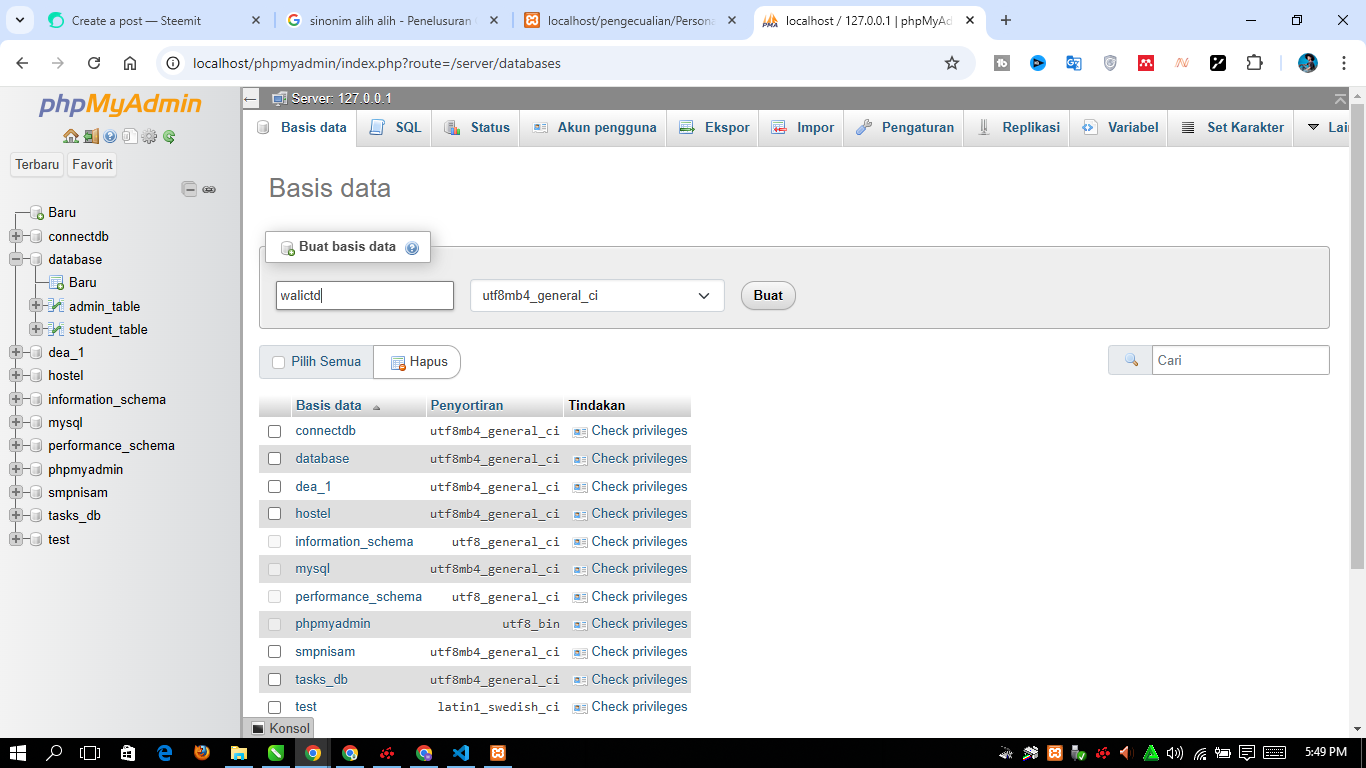Switch to the Create a post — Steemit tab
The height and width of the screenshot is (768, 1366).
136,20
